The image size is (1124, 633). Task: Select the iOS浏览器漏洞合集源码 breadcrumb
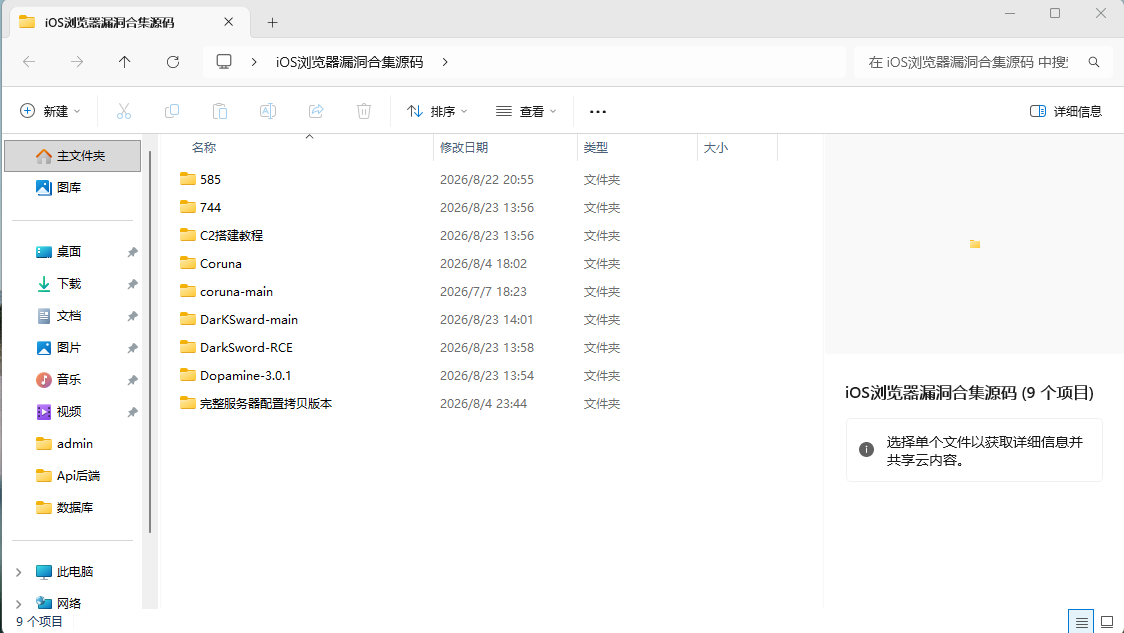pyautogui.click(x=349, y=62)
